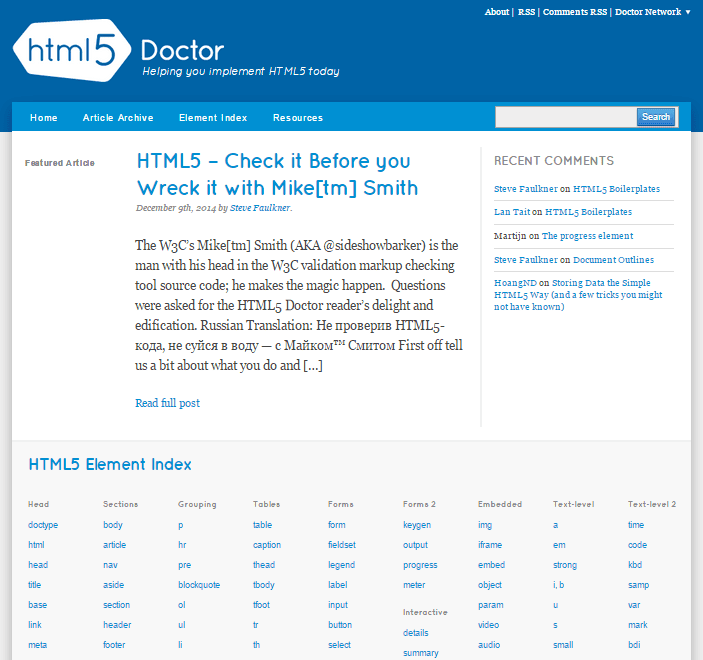Open the button element link

point(340,625)
